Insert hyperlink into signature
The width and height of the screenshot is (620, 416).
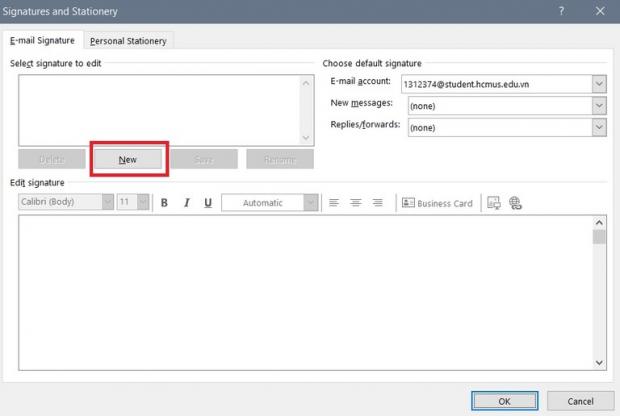[x=516, y=203]
